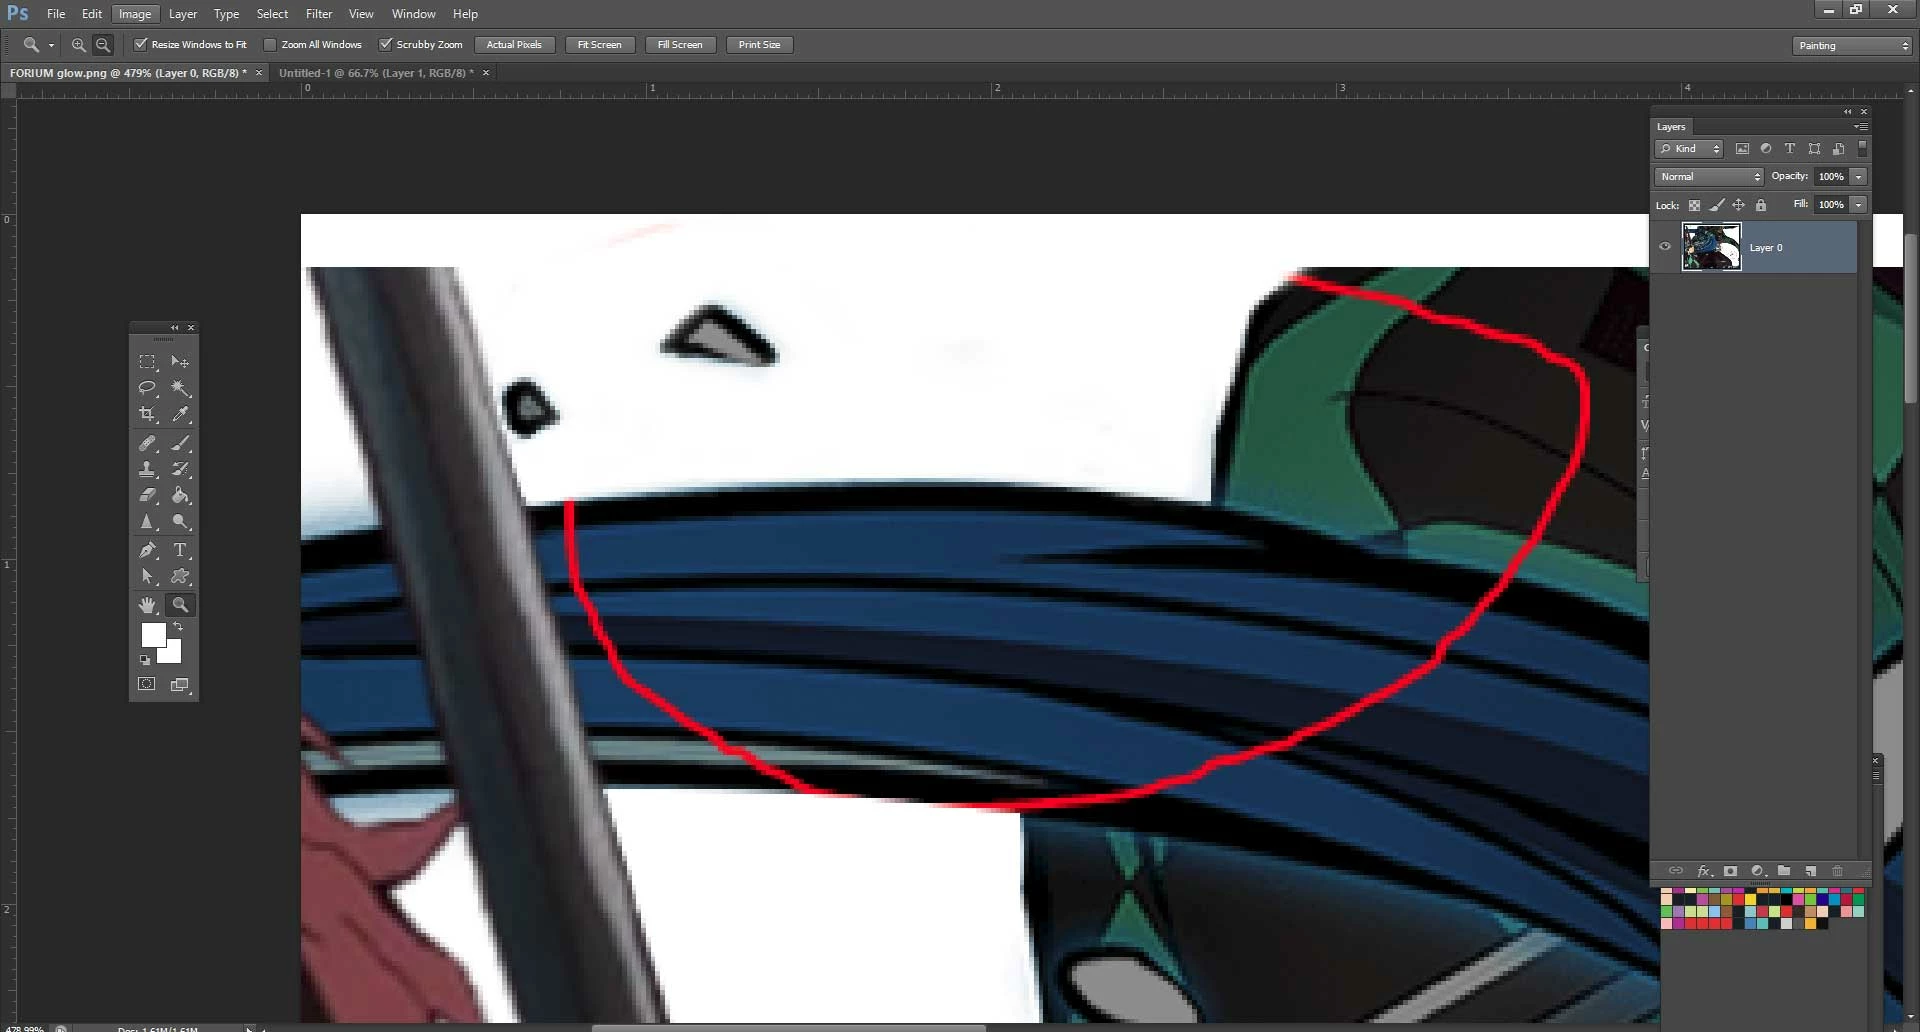Screen dimensions: 1920x1032
Task: Toggle lock position
Action: [x=1738, y=205]
